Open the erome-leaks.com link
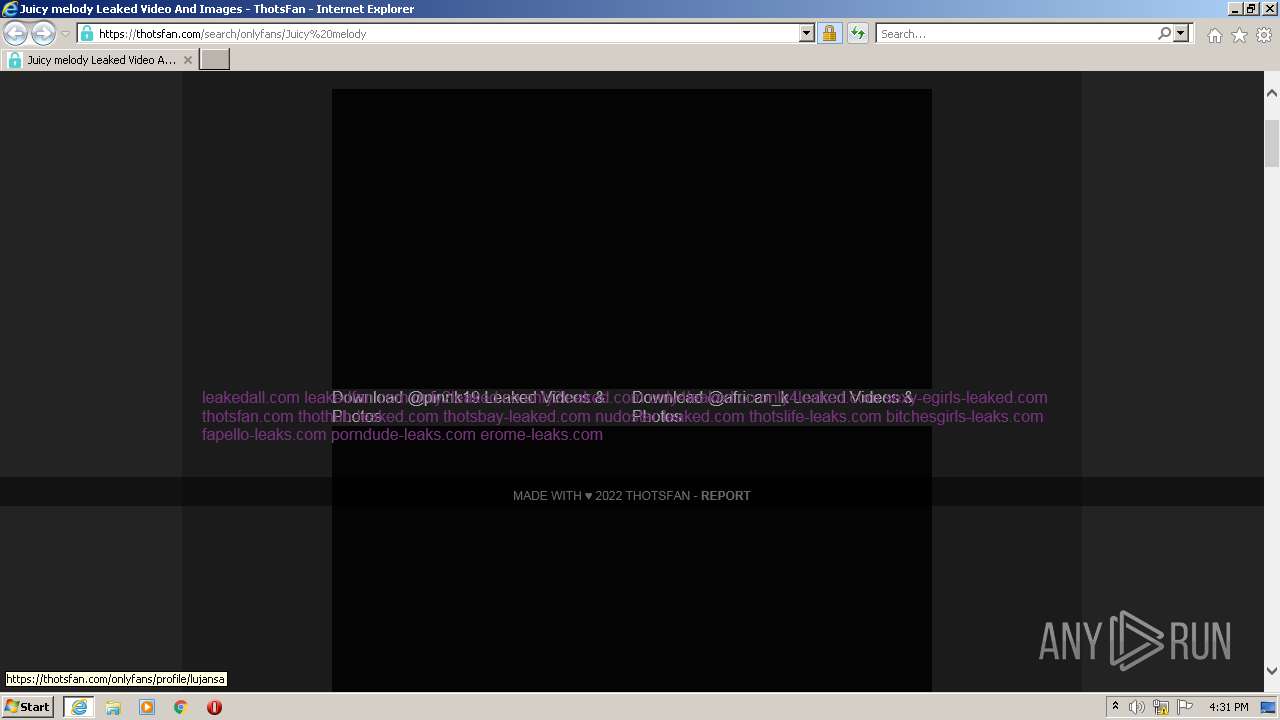Image resolution: width=1280 pixels, height=720 pixels. tap(541, 435)
